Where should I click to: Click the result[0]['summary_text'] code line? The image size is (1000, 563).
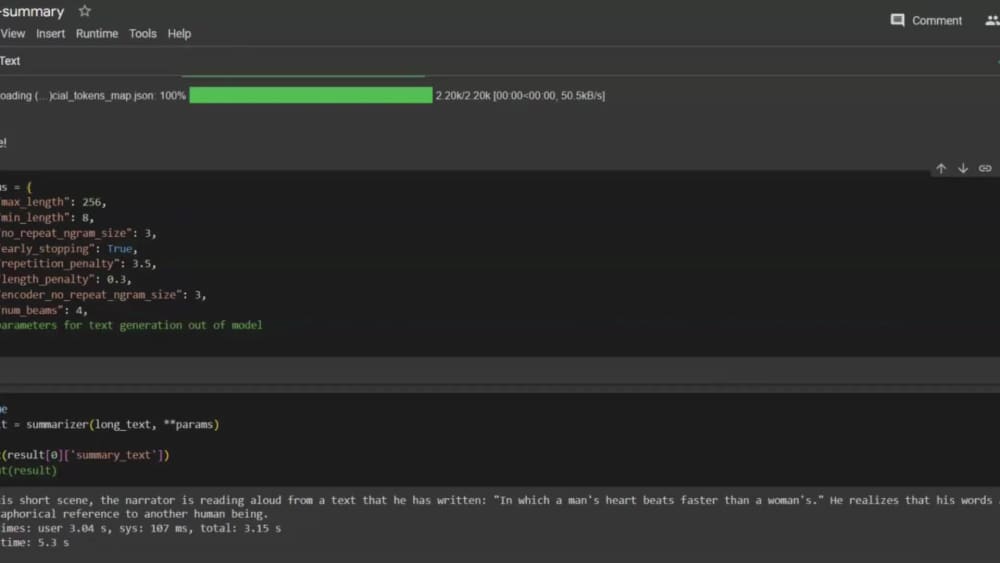pyautogui.click(x=85, y=455)
